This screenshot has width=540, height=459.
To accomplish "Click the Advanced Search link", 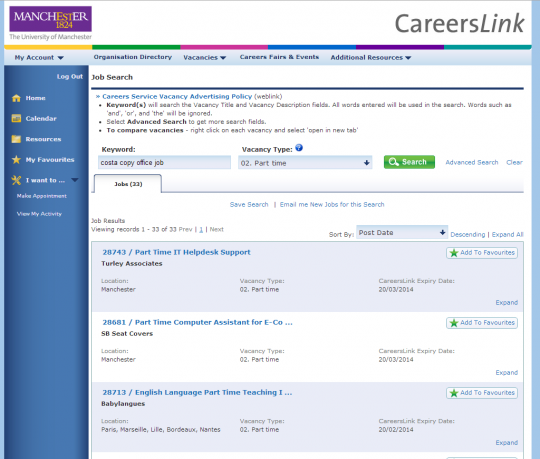I will pyautogui.click(x=472, y=162).
